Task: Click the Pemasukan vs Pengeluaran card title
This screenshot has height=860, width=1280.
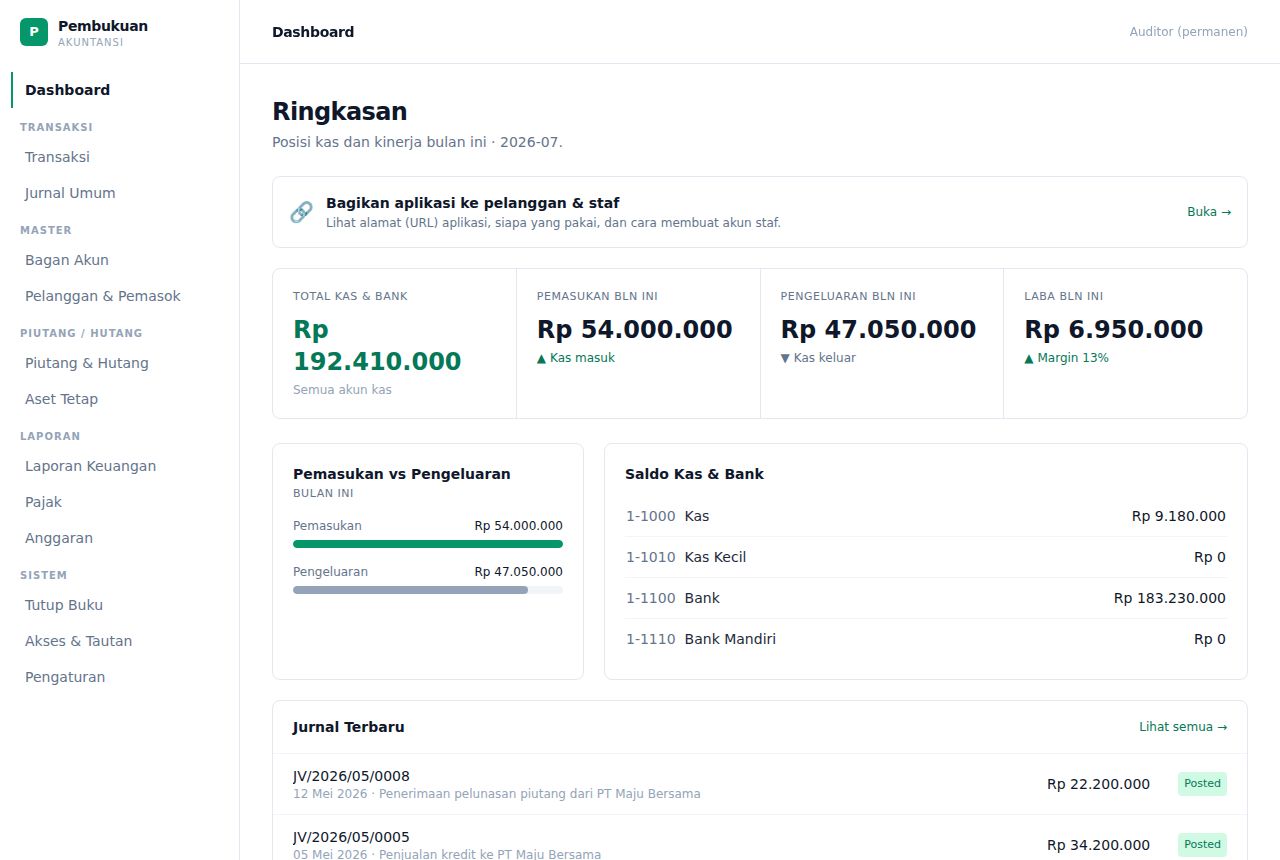Action: pos(402,474)
